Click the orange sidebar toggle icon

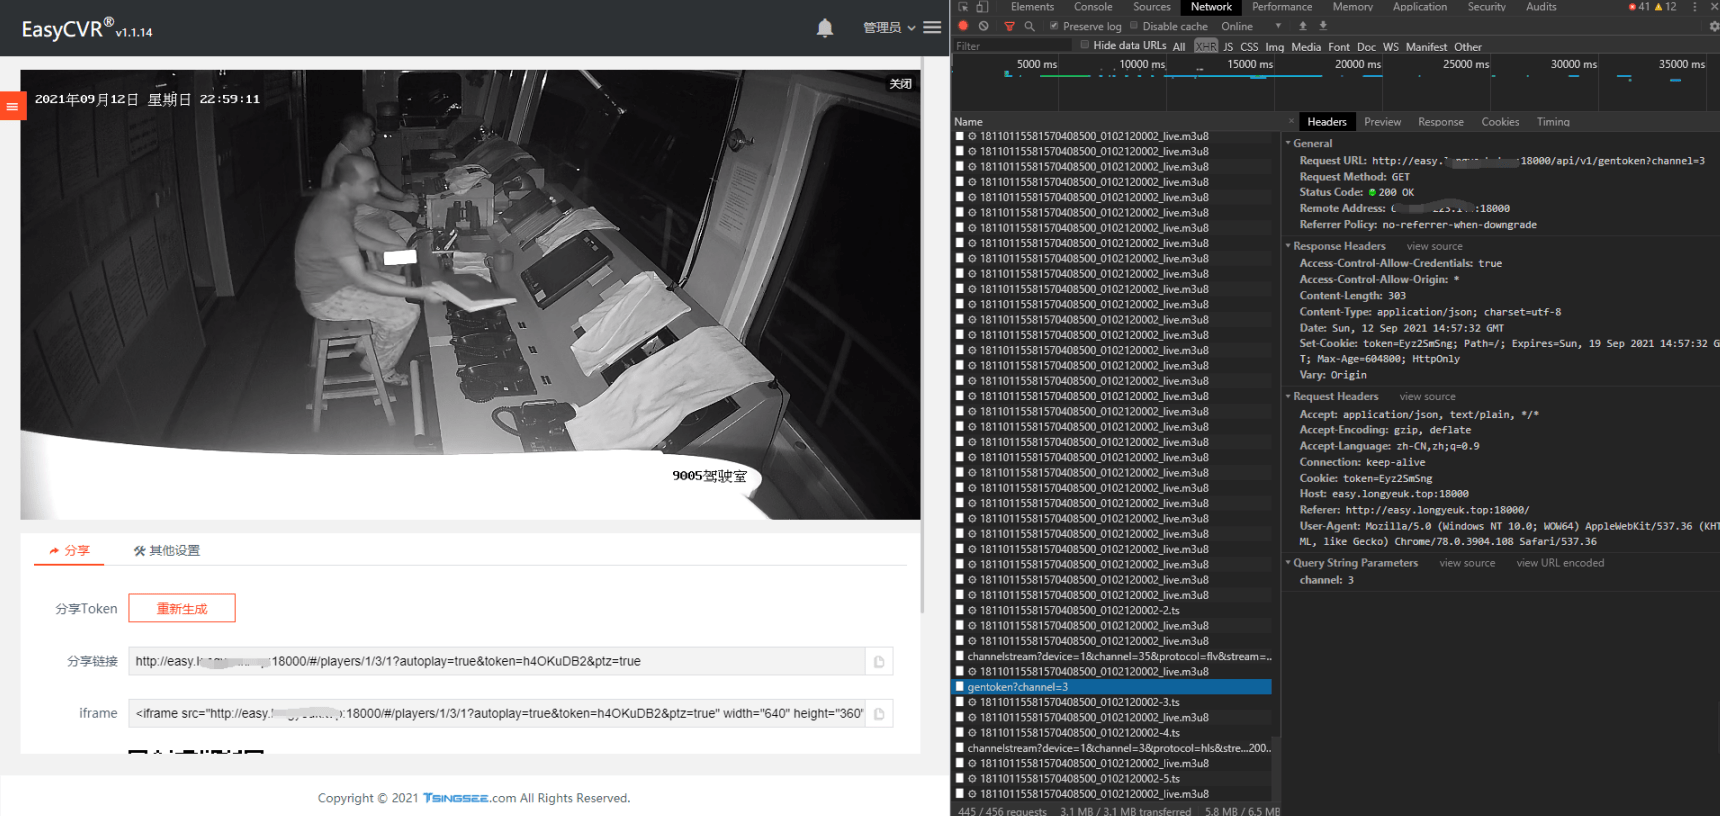(x=12, y=106)
